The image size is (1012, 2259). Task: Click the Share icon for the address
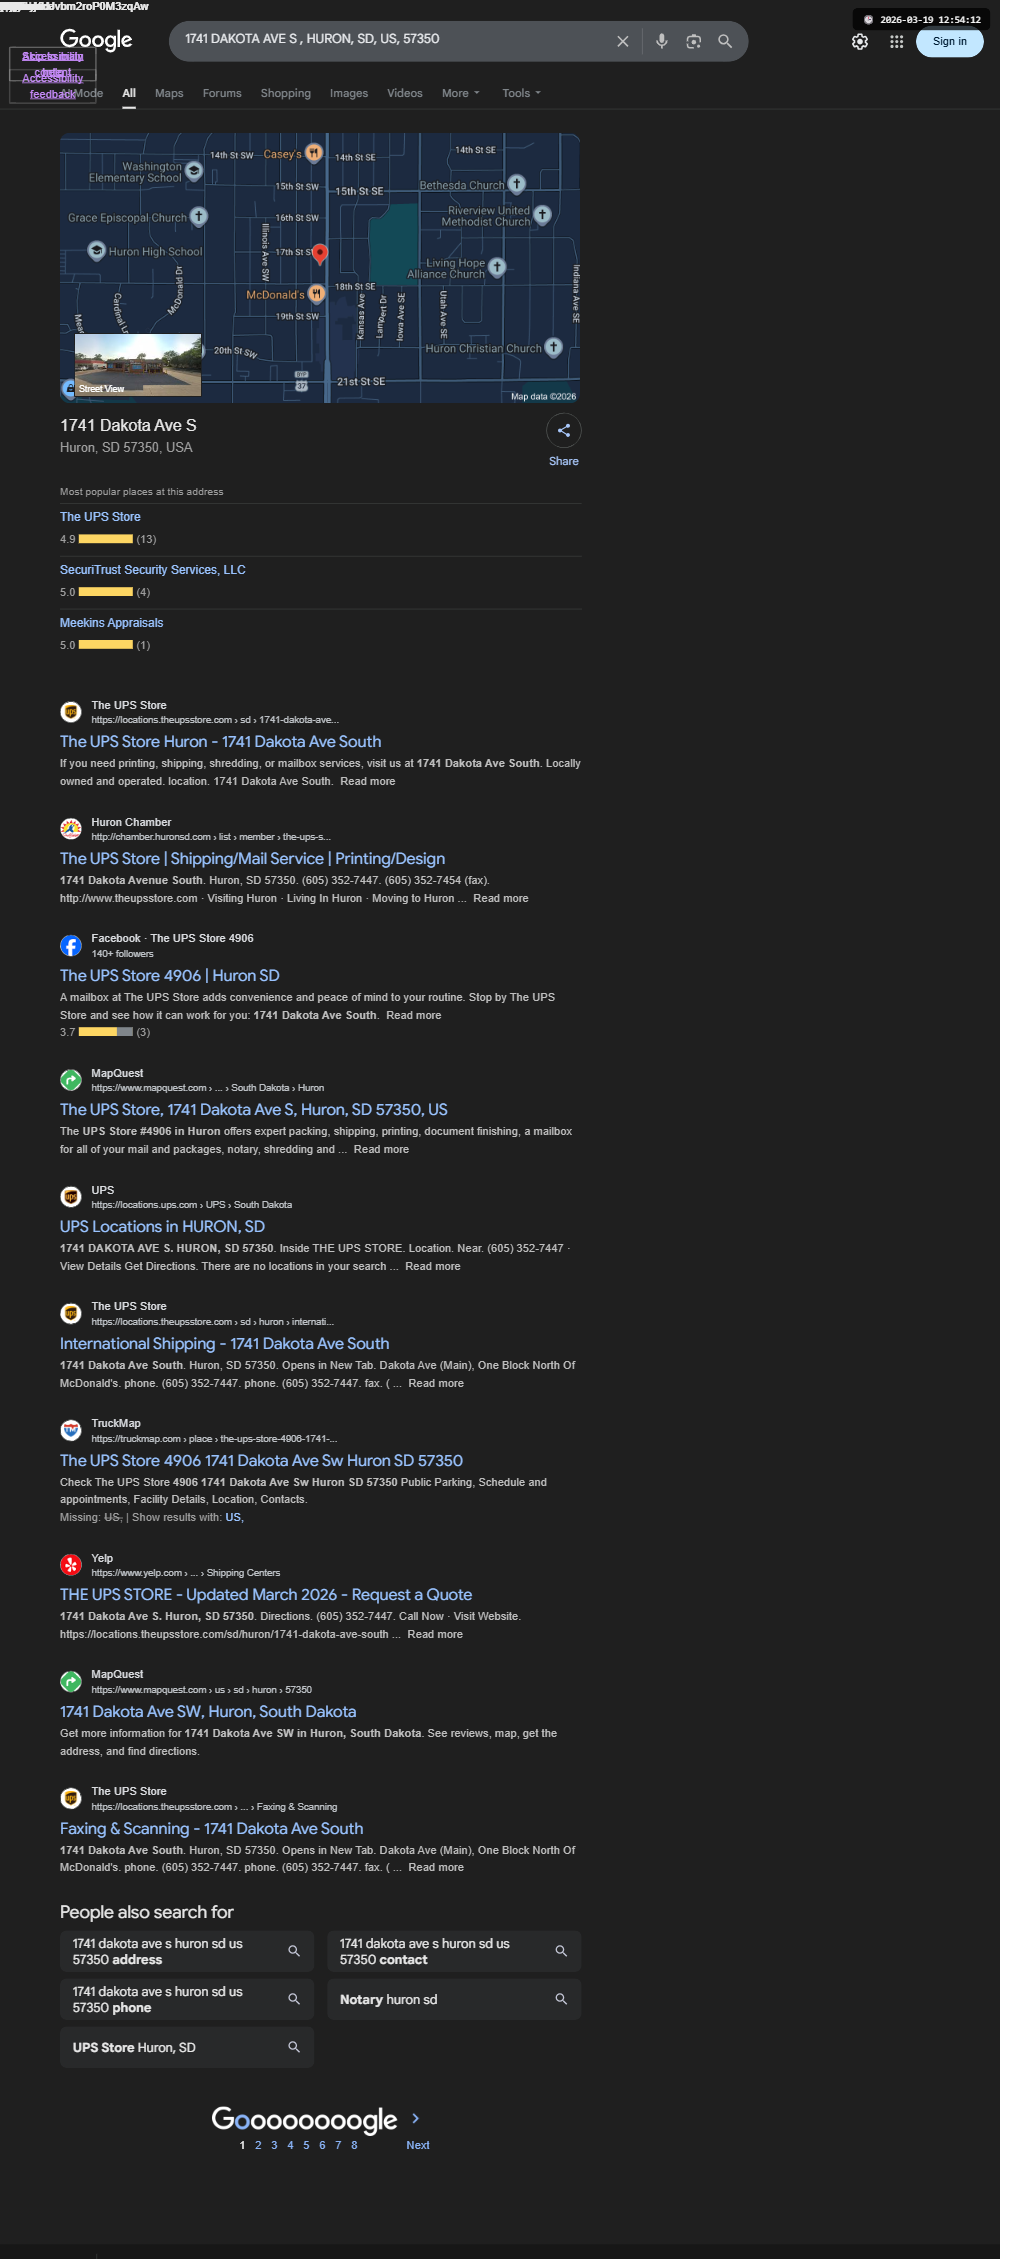(564, 431)
